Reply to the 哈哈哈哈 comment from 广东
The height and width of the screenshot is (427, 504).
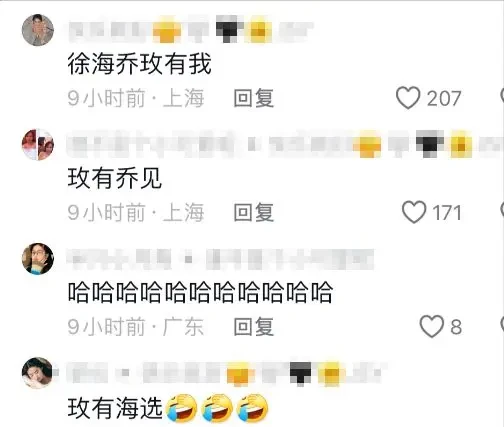[254, 327]
